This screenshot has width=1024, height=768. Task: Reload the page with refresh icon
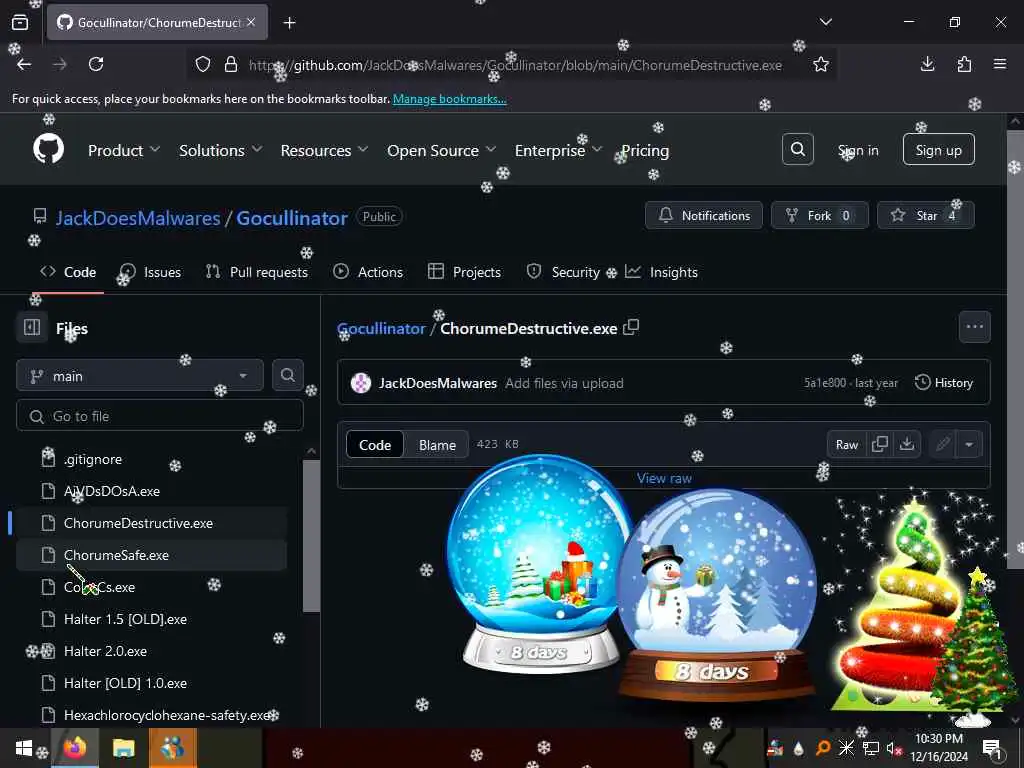pyautogui.click(x=96, y=64)
